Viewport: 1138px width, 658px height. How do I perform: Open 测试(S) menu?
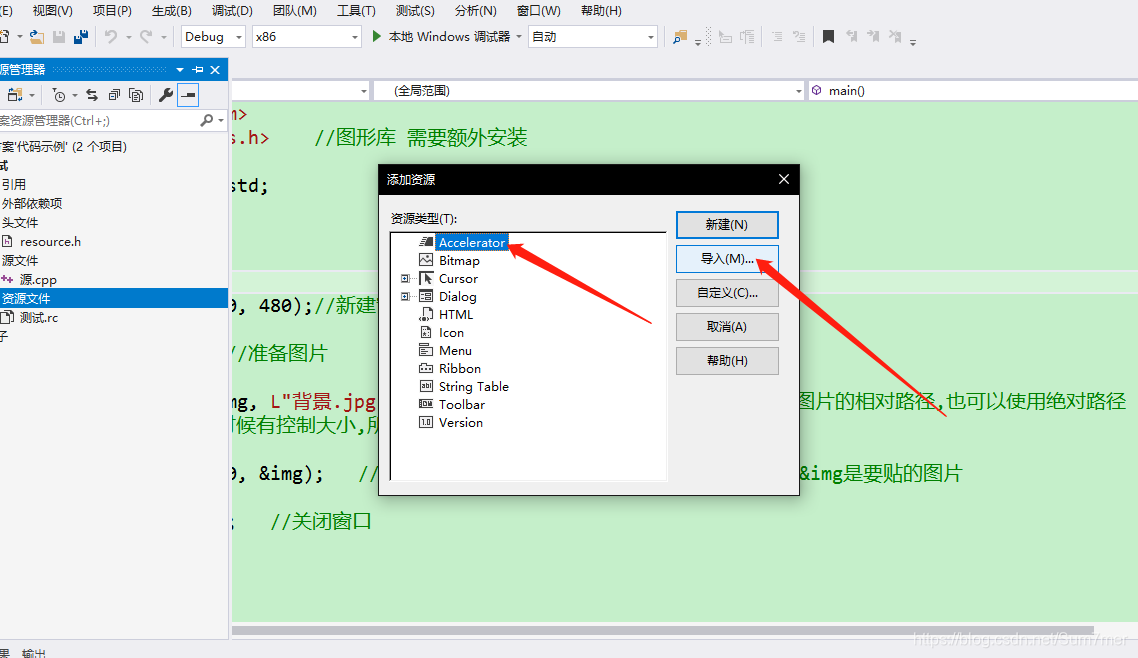(x=415, y=11)
